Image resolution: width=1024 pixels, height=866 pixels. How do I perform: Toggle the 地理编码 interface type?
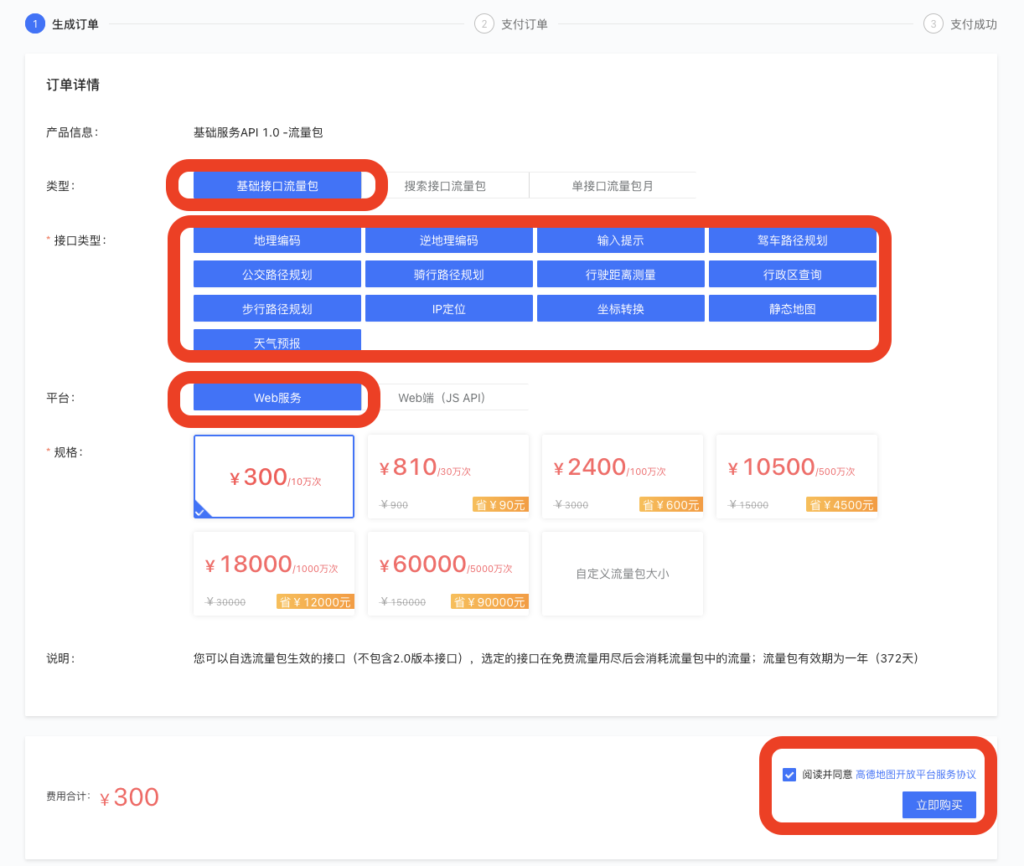[277, 241]
